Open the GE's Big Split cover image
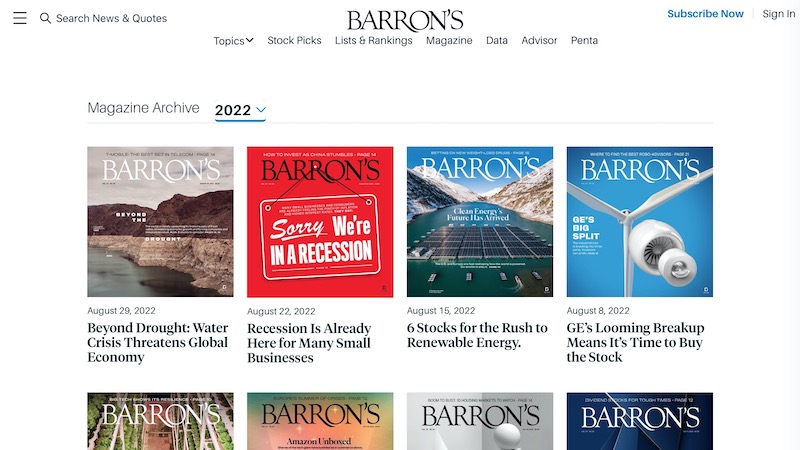Image resolution: width=800 pixels, height=450 pixels. (x=640, y=222)
